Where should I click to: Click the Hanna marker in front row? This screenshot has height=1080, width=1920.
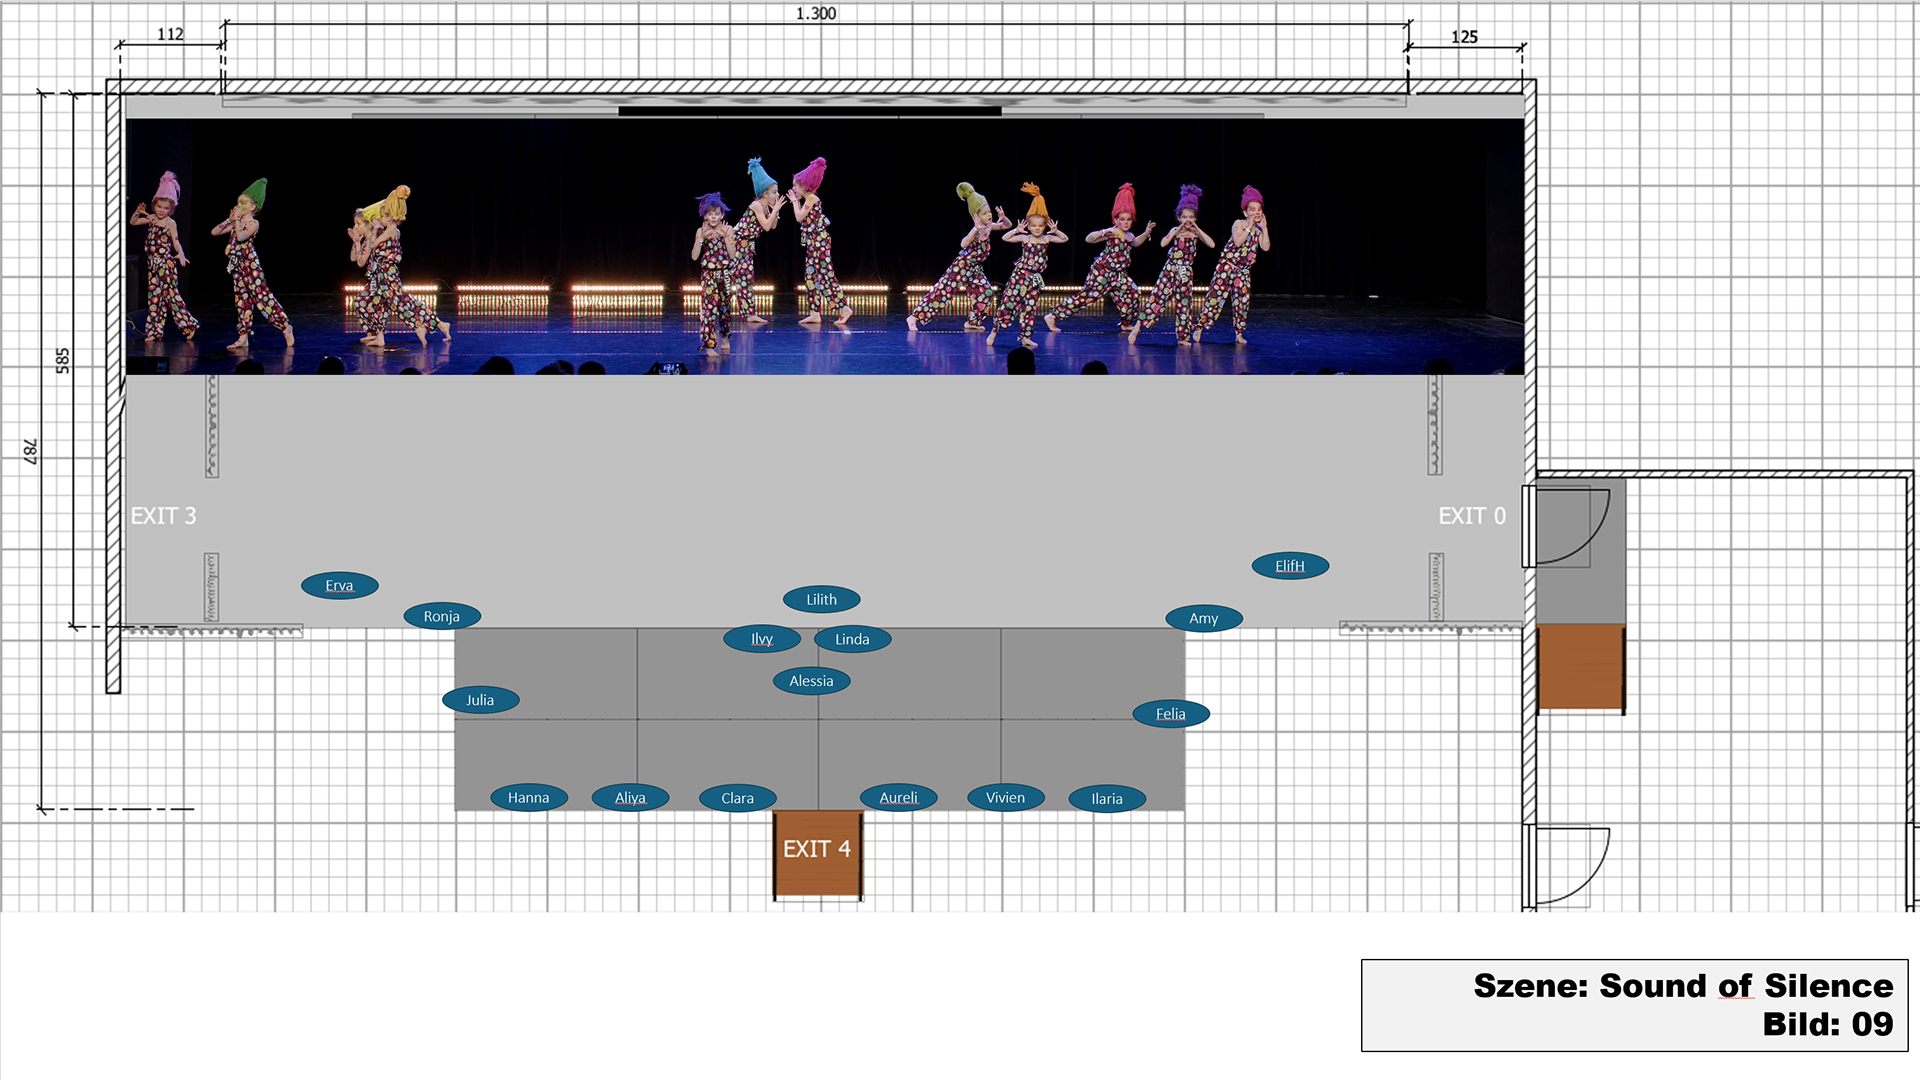[528, 798]
